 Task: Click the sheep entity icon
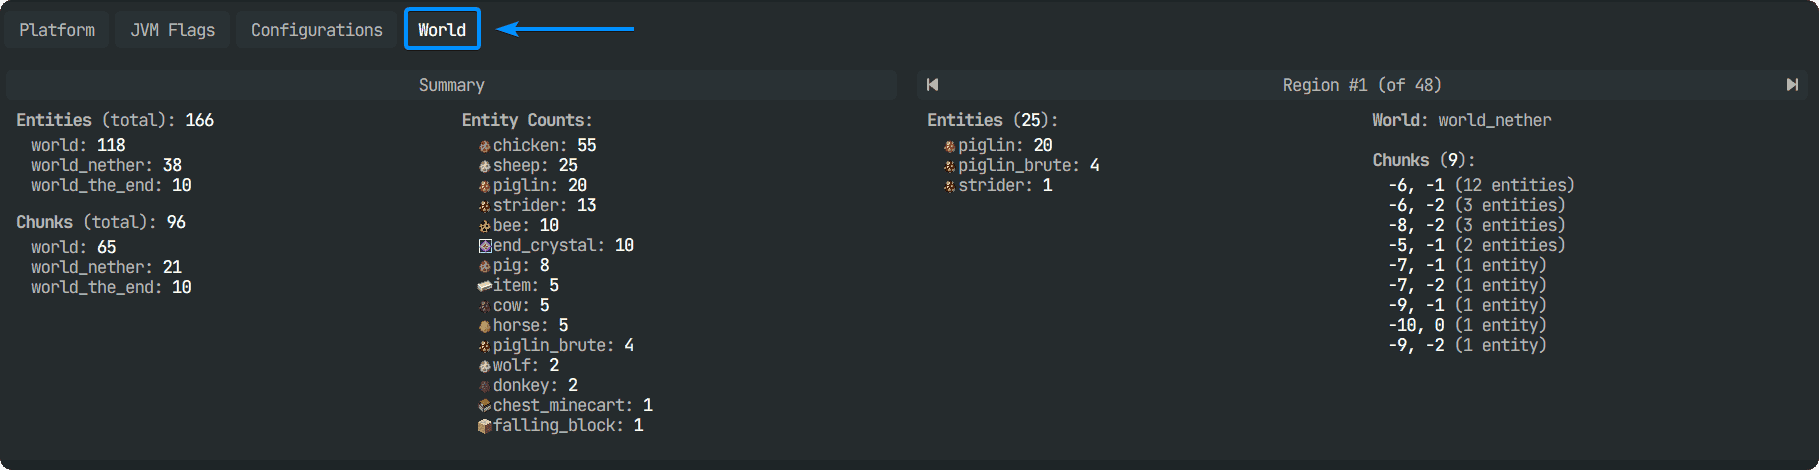485,166
